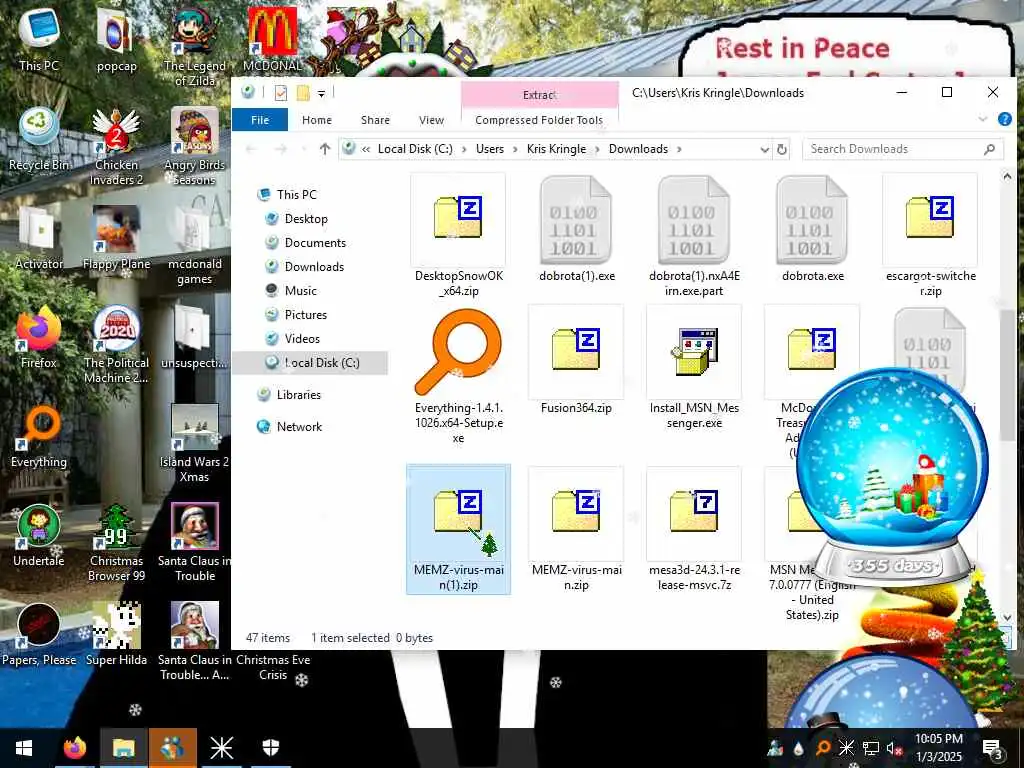The height and width of the screenshot is (768, 1024).
Task: Refresh the Downloads folder
Action: pyautogui.click(x=782, y=150)
